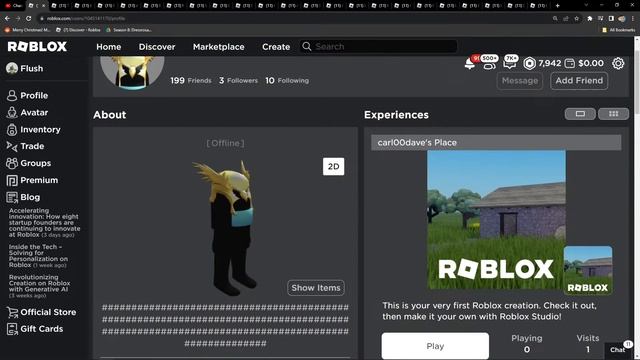Screen dimensions: 640x360
Task: Click the profile avatar headshot
Action: (x=132, y=73)
